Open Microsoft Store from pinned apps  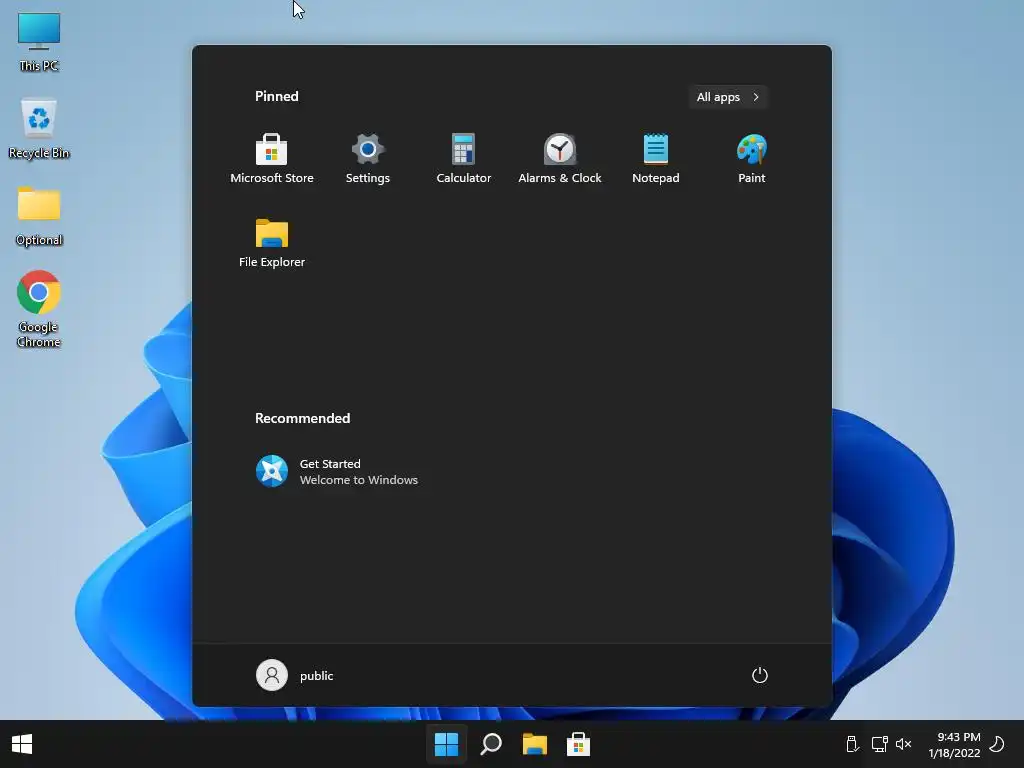272,159
